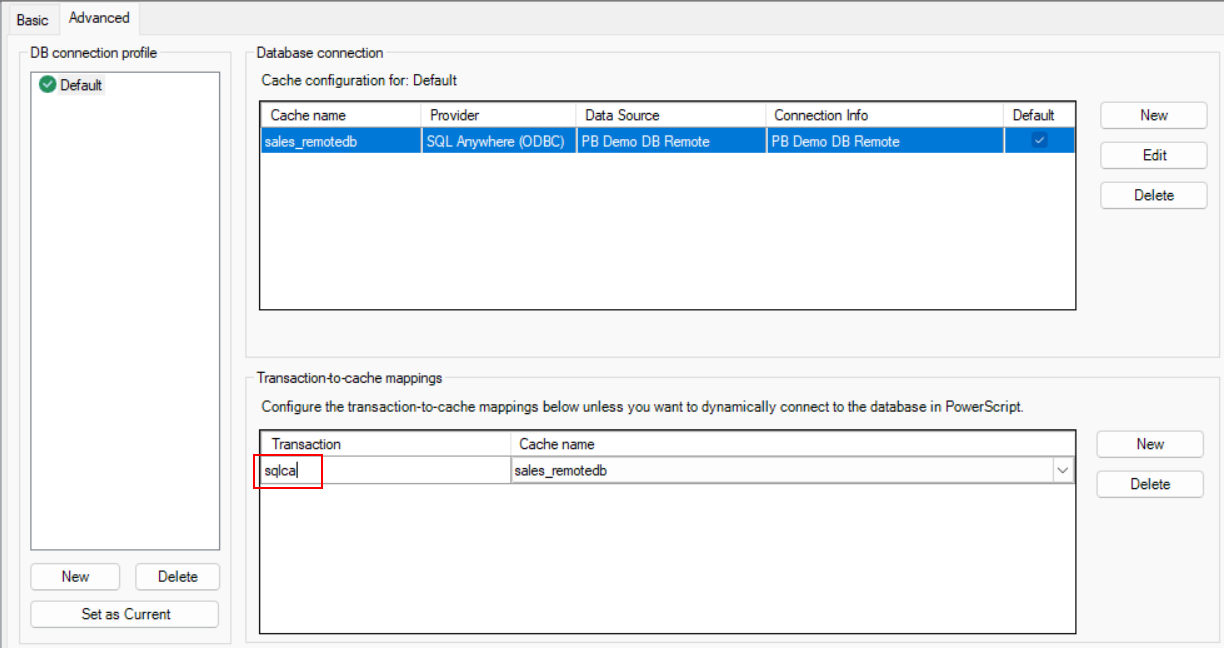Click the sqlca Transaction input field
Screen dimensions: 1224x648
coord(385,470)
